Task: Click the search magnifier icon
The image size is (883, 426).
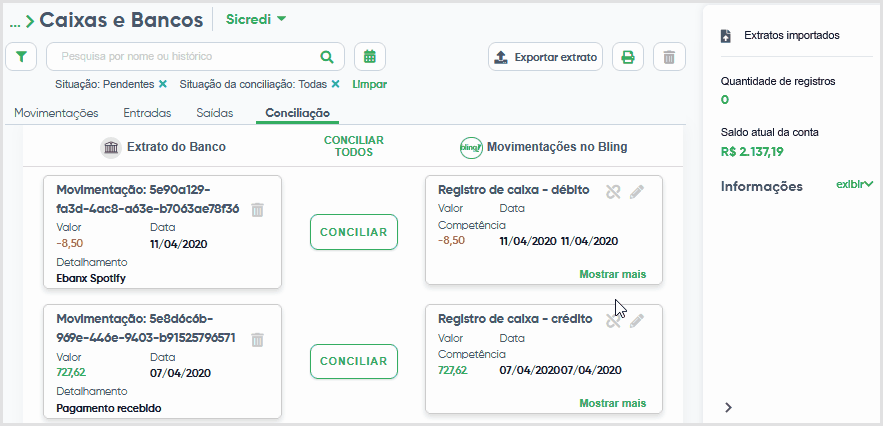Action: coord(327,56)
